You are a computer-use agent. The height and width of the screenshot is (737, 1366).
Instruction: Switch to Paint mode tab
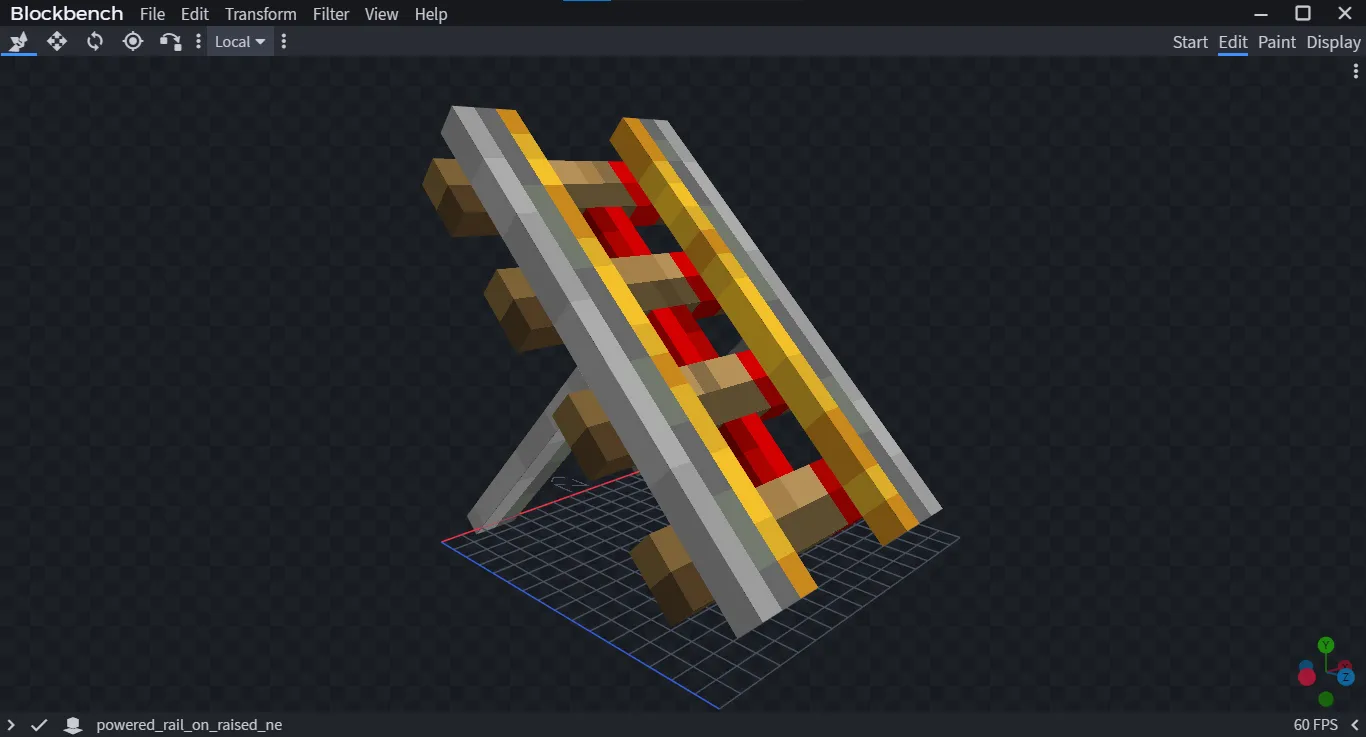tap(1277, 42)
